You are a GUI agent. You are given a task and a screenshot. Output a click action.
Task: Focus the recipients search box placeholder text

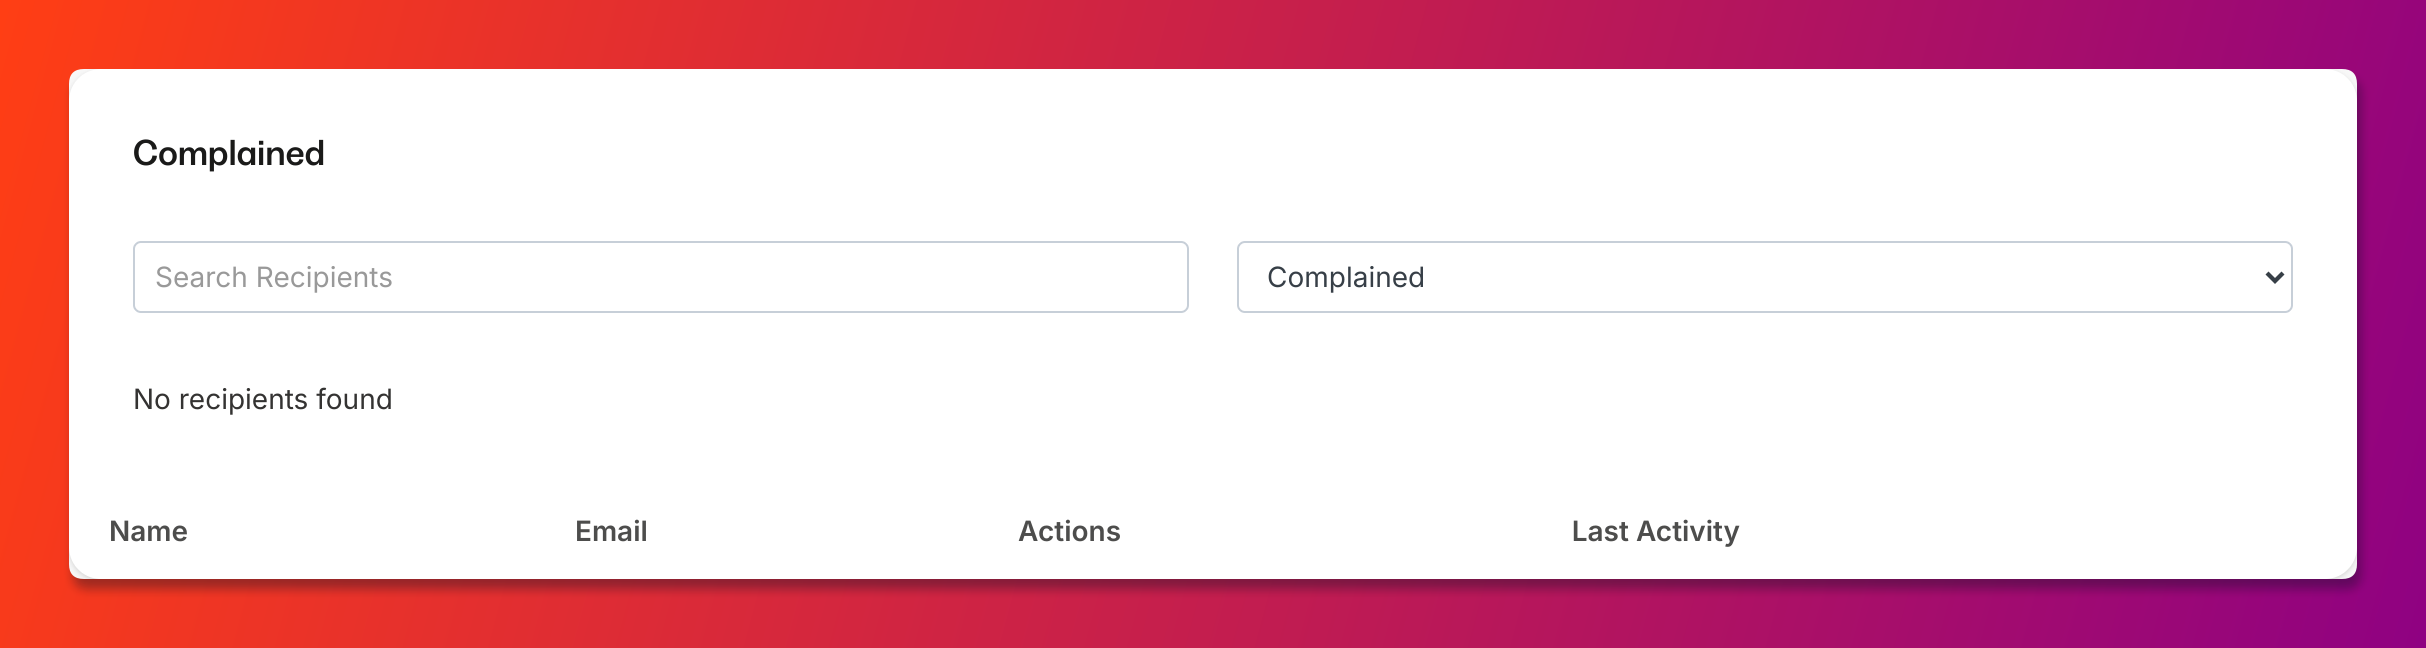pos(274,277)
